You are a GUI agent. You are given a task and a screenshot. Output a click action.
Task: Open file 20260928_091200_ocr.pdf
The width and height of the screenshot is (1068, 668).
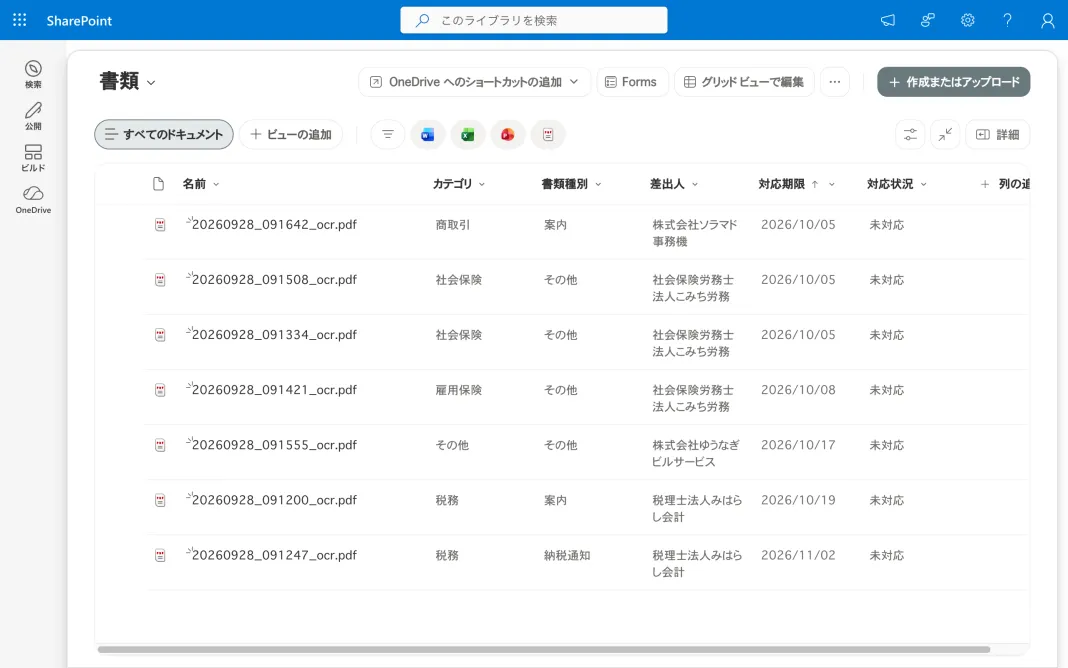[x=274, y=500]
